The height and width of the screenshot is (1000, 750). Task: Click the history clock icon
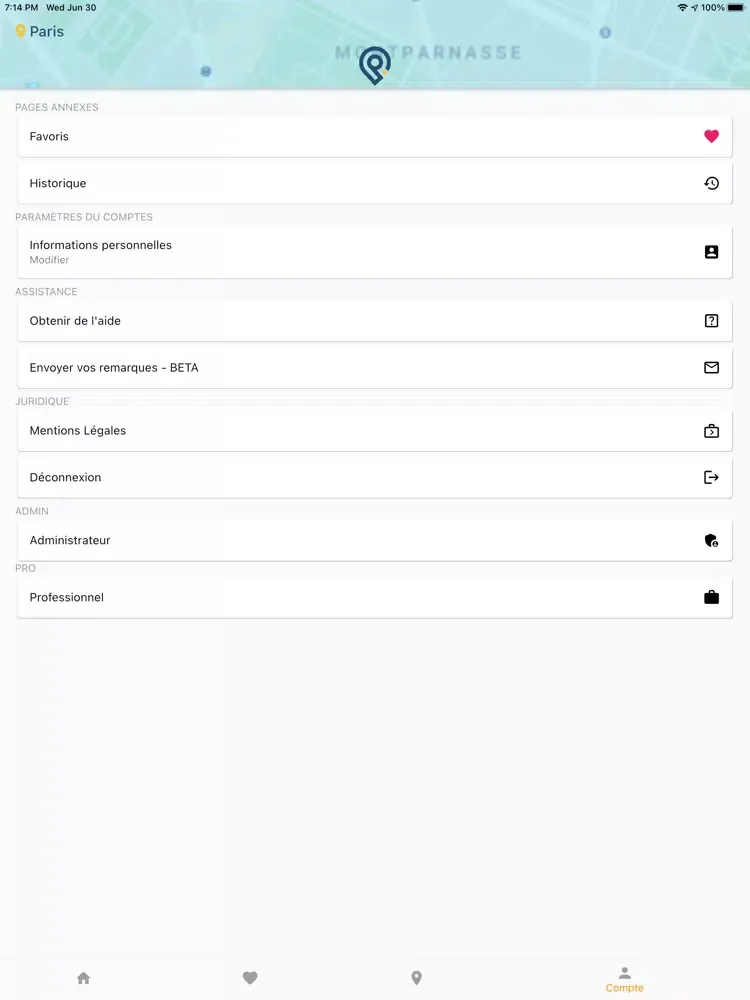point(711,183)
